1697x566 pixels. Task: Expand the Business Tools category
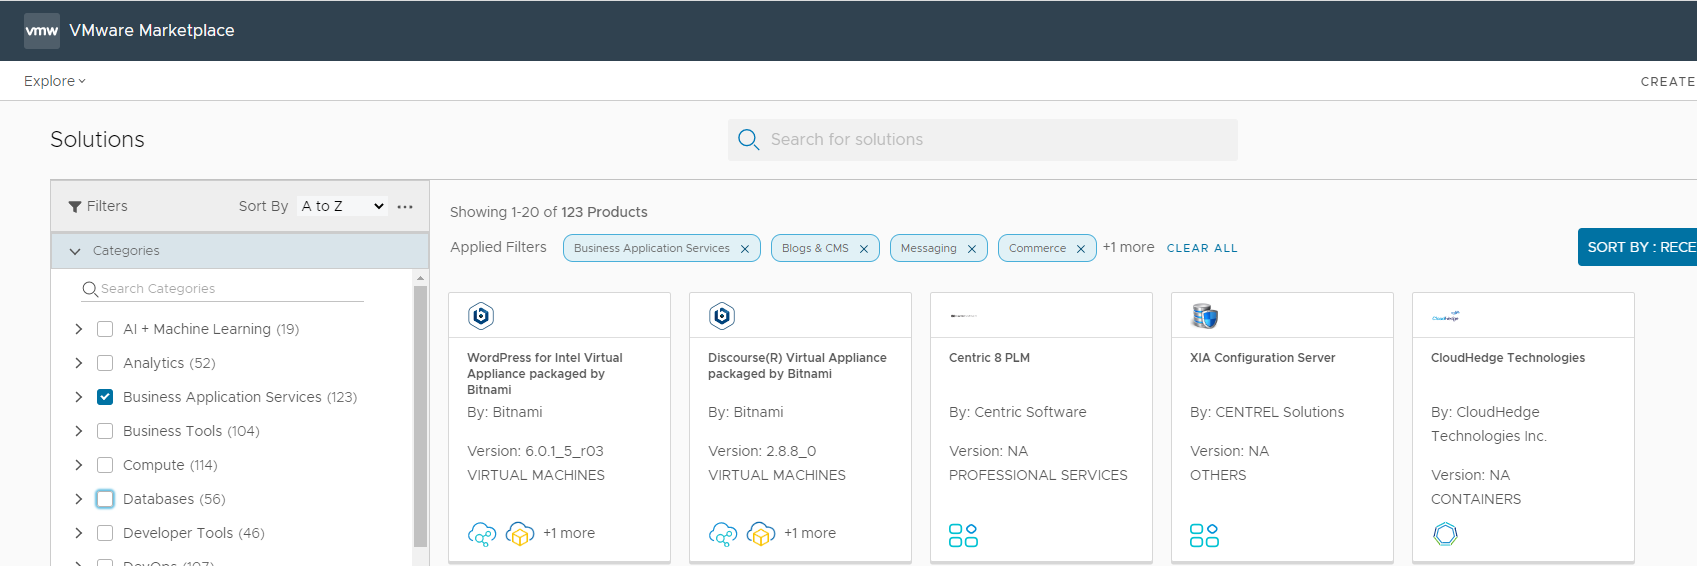pos(79,431)
